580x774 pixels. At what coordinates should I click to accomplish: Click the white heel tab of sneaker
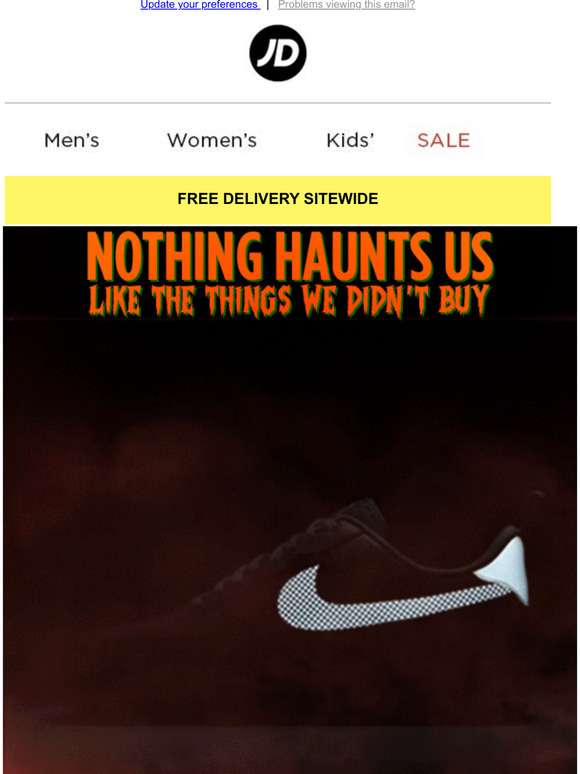[x=503, y=570]
